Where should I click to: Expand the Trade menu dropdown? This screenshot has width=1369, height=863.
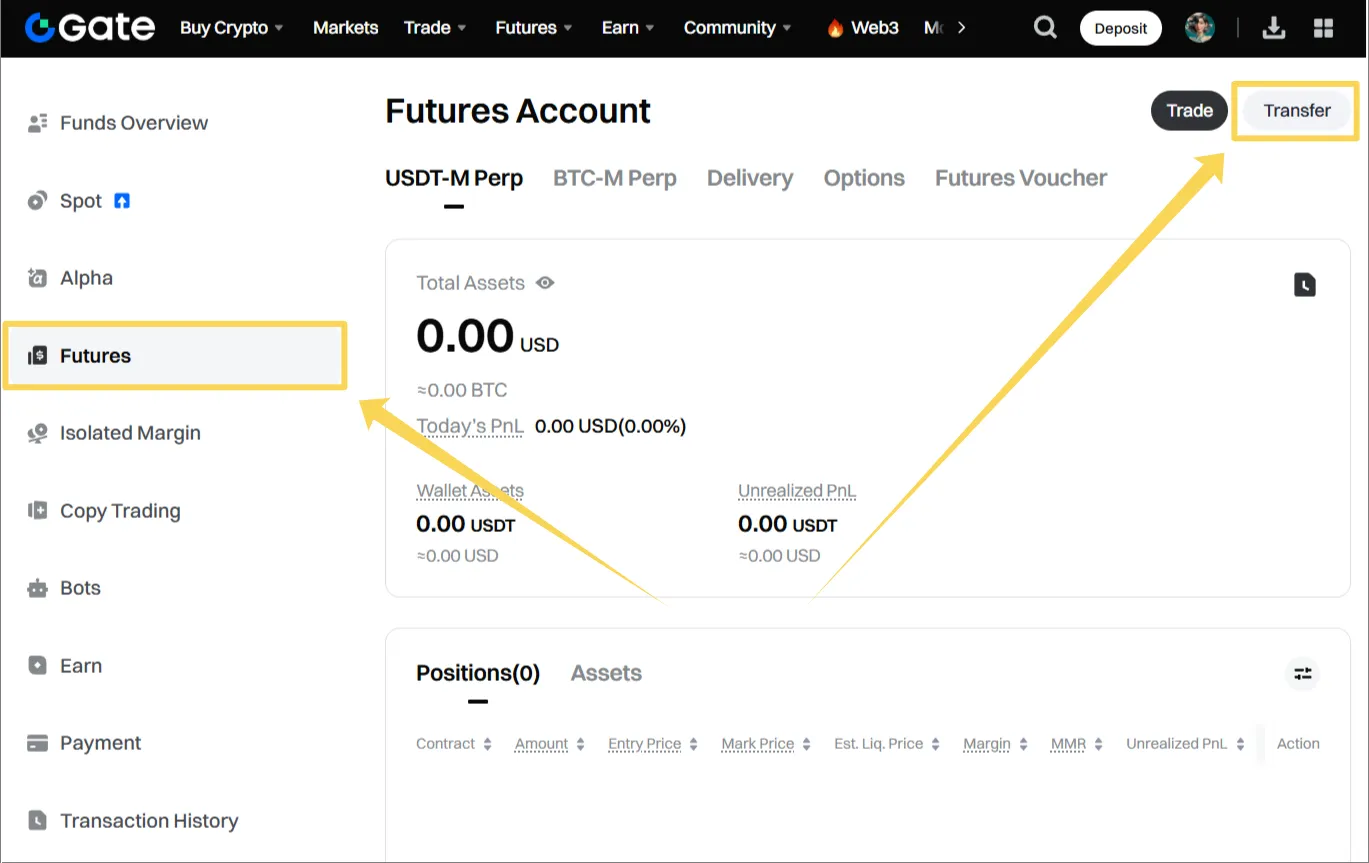coord(435,28)
